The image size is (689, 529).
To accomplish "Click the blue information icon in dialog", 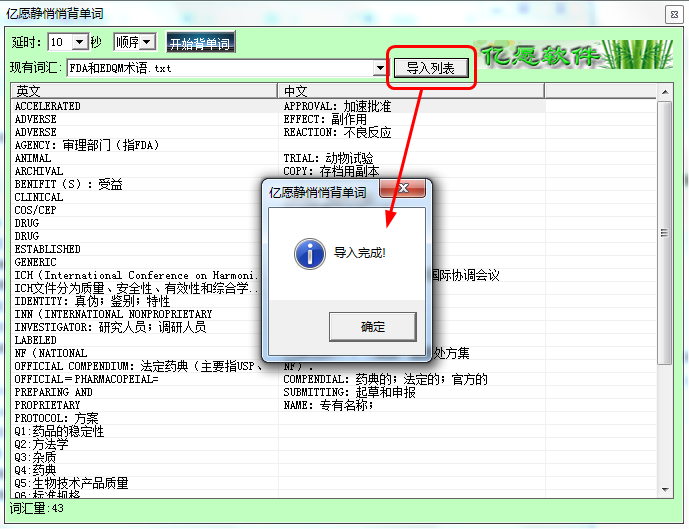I will click(310, 254).
